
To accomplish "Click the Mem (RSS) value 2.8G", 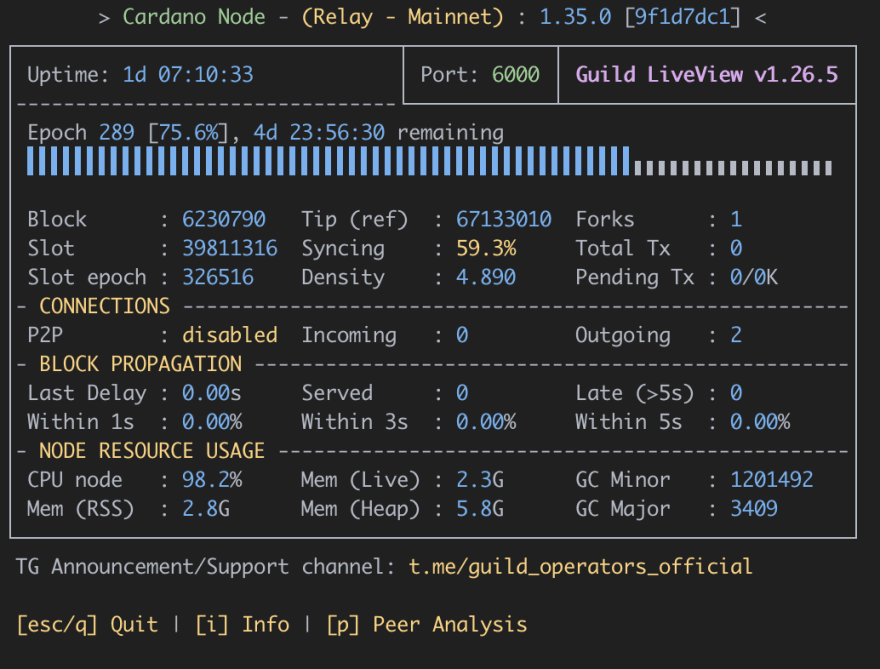I will [205, 508].
